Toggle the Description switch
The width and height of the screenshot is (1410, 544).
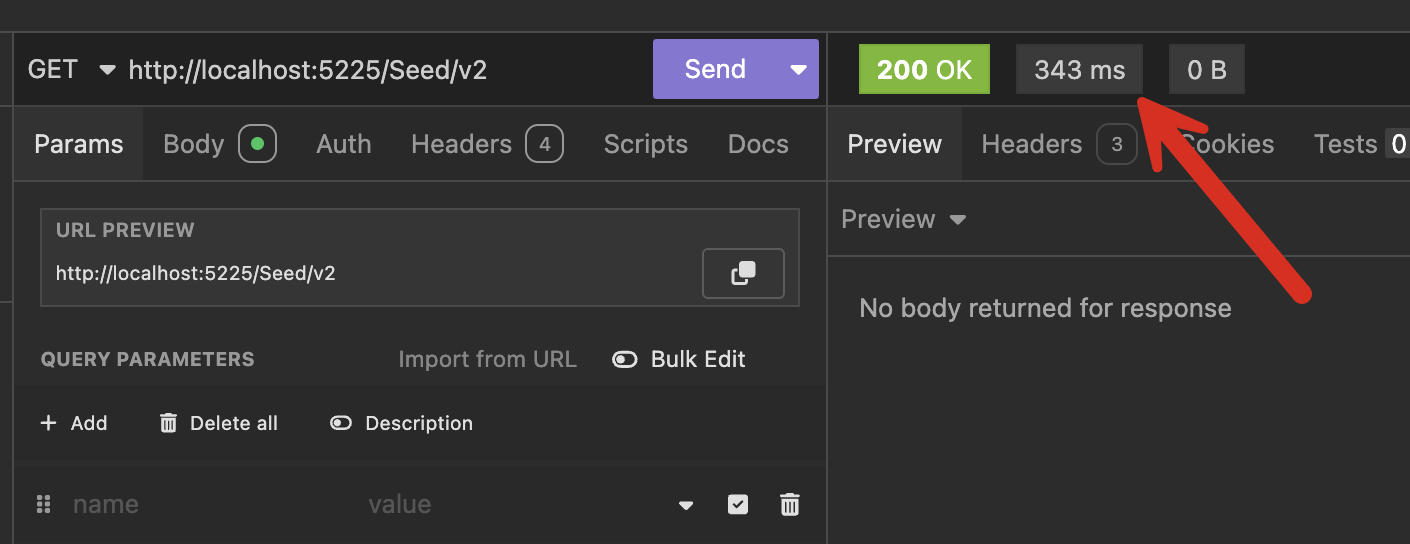pos(341,423)
